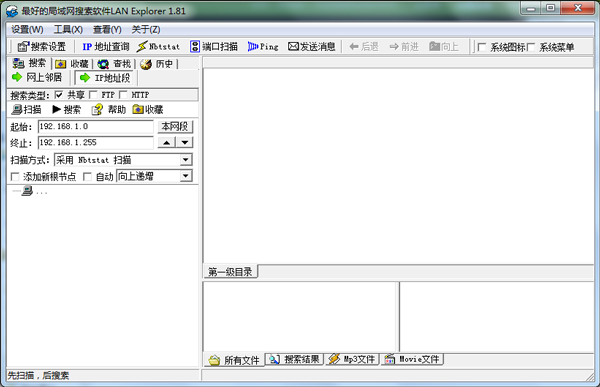600x387 pixels.
Task: Enable 添加新根节点 checkbox
Action: (x=15, y=176)
